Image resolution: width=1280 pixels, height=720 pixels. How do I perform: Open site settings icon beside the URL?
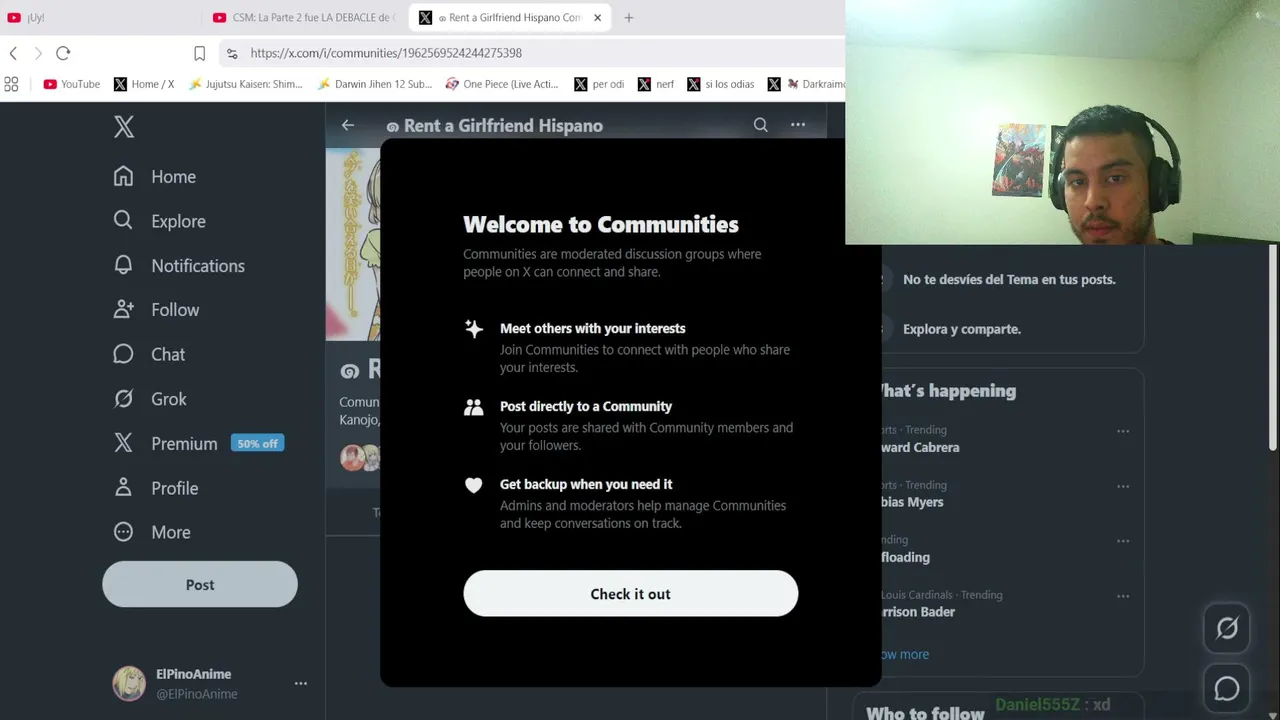coord(232,53)
